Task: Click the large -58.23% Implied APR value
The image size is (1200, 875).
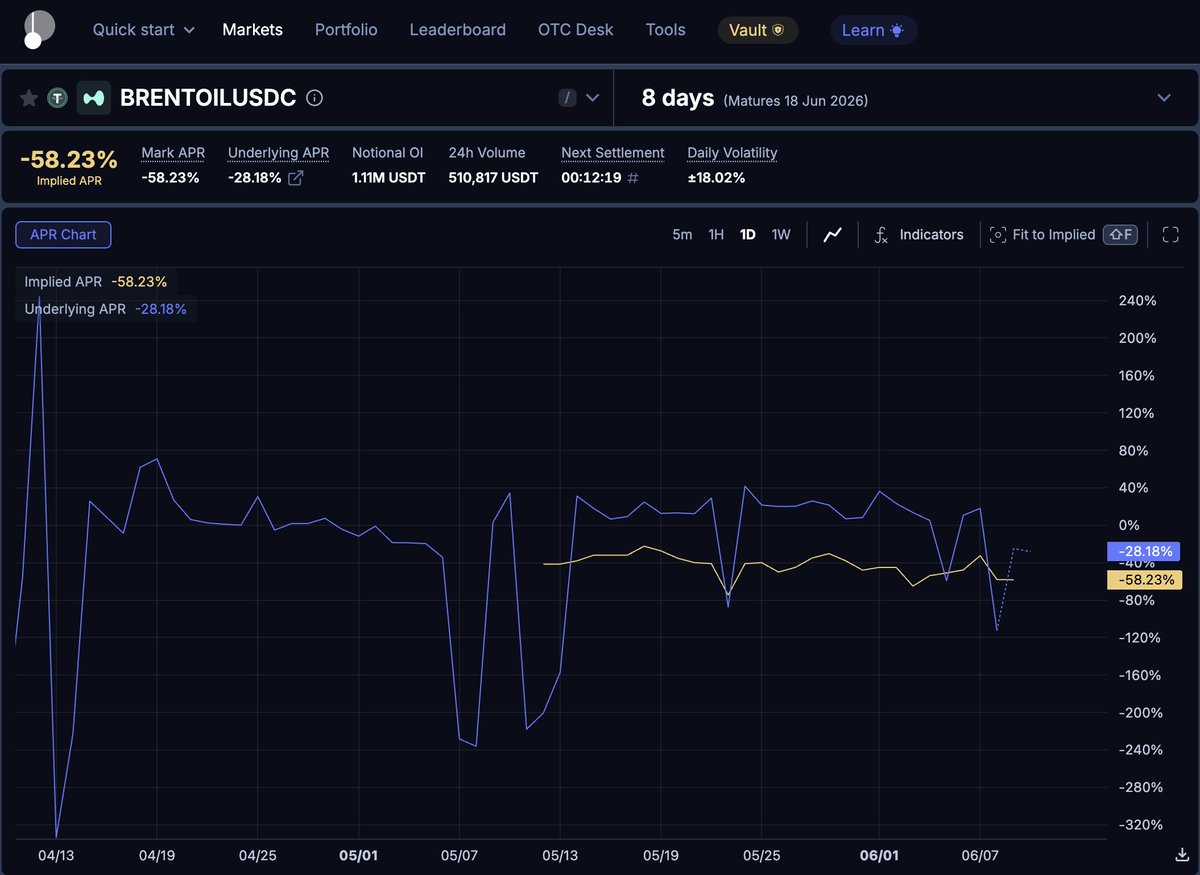Action: 69,159
